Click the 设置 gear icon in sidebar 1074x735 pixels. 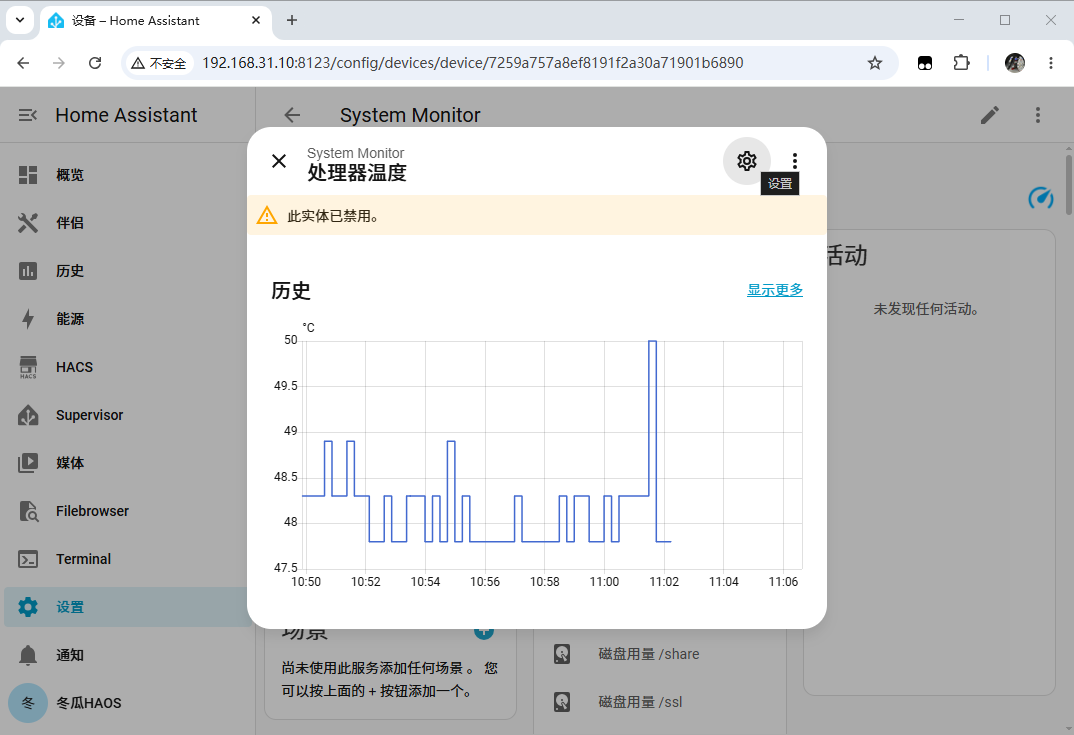coord(28,607)
